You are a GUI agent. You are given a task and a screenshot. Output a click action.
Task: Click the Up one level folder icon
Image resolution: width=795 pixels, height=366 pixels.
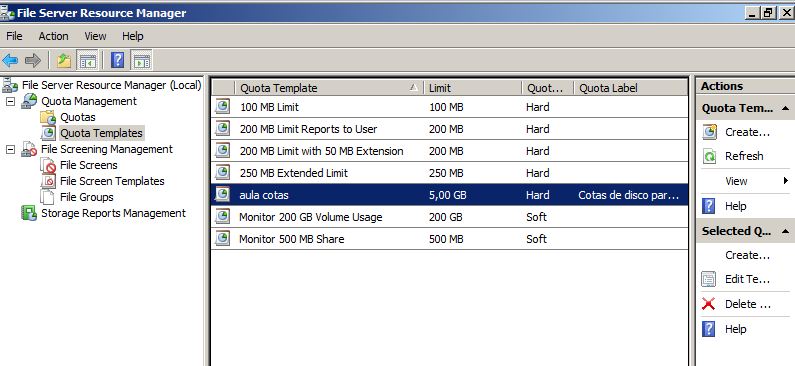[x=64, y=61]
